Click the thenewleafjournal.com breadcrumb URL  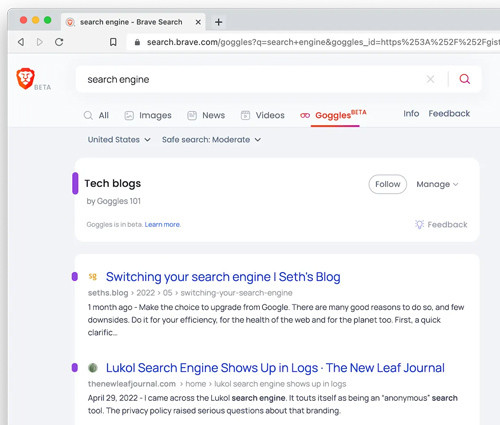click(217, 384)
